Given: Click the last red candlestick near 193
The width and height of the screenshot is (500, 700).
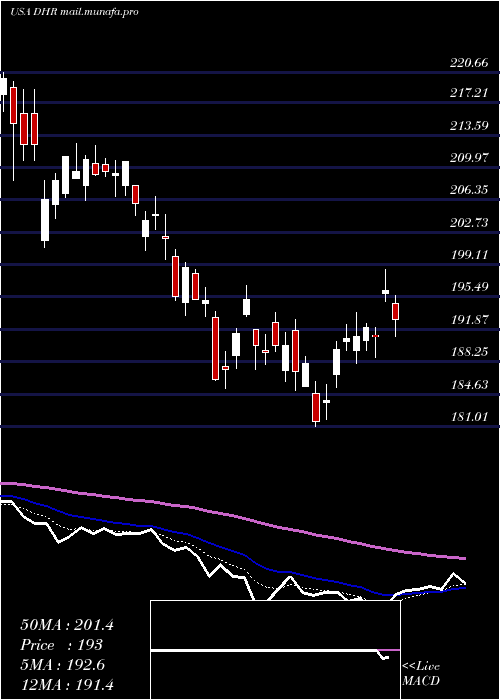Looking at the screenshot, I should point(395,311).
